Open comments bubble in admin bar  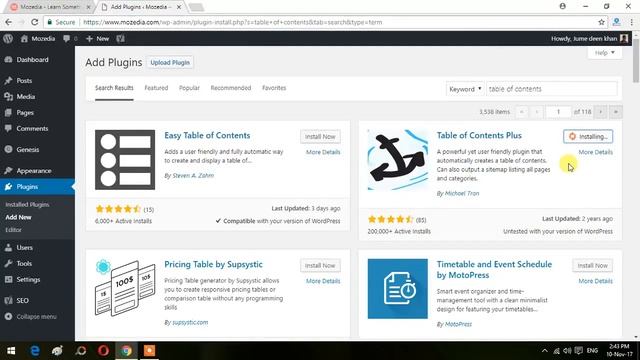click(70, 39)
